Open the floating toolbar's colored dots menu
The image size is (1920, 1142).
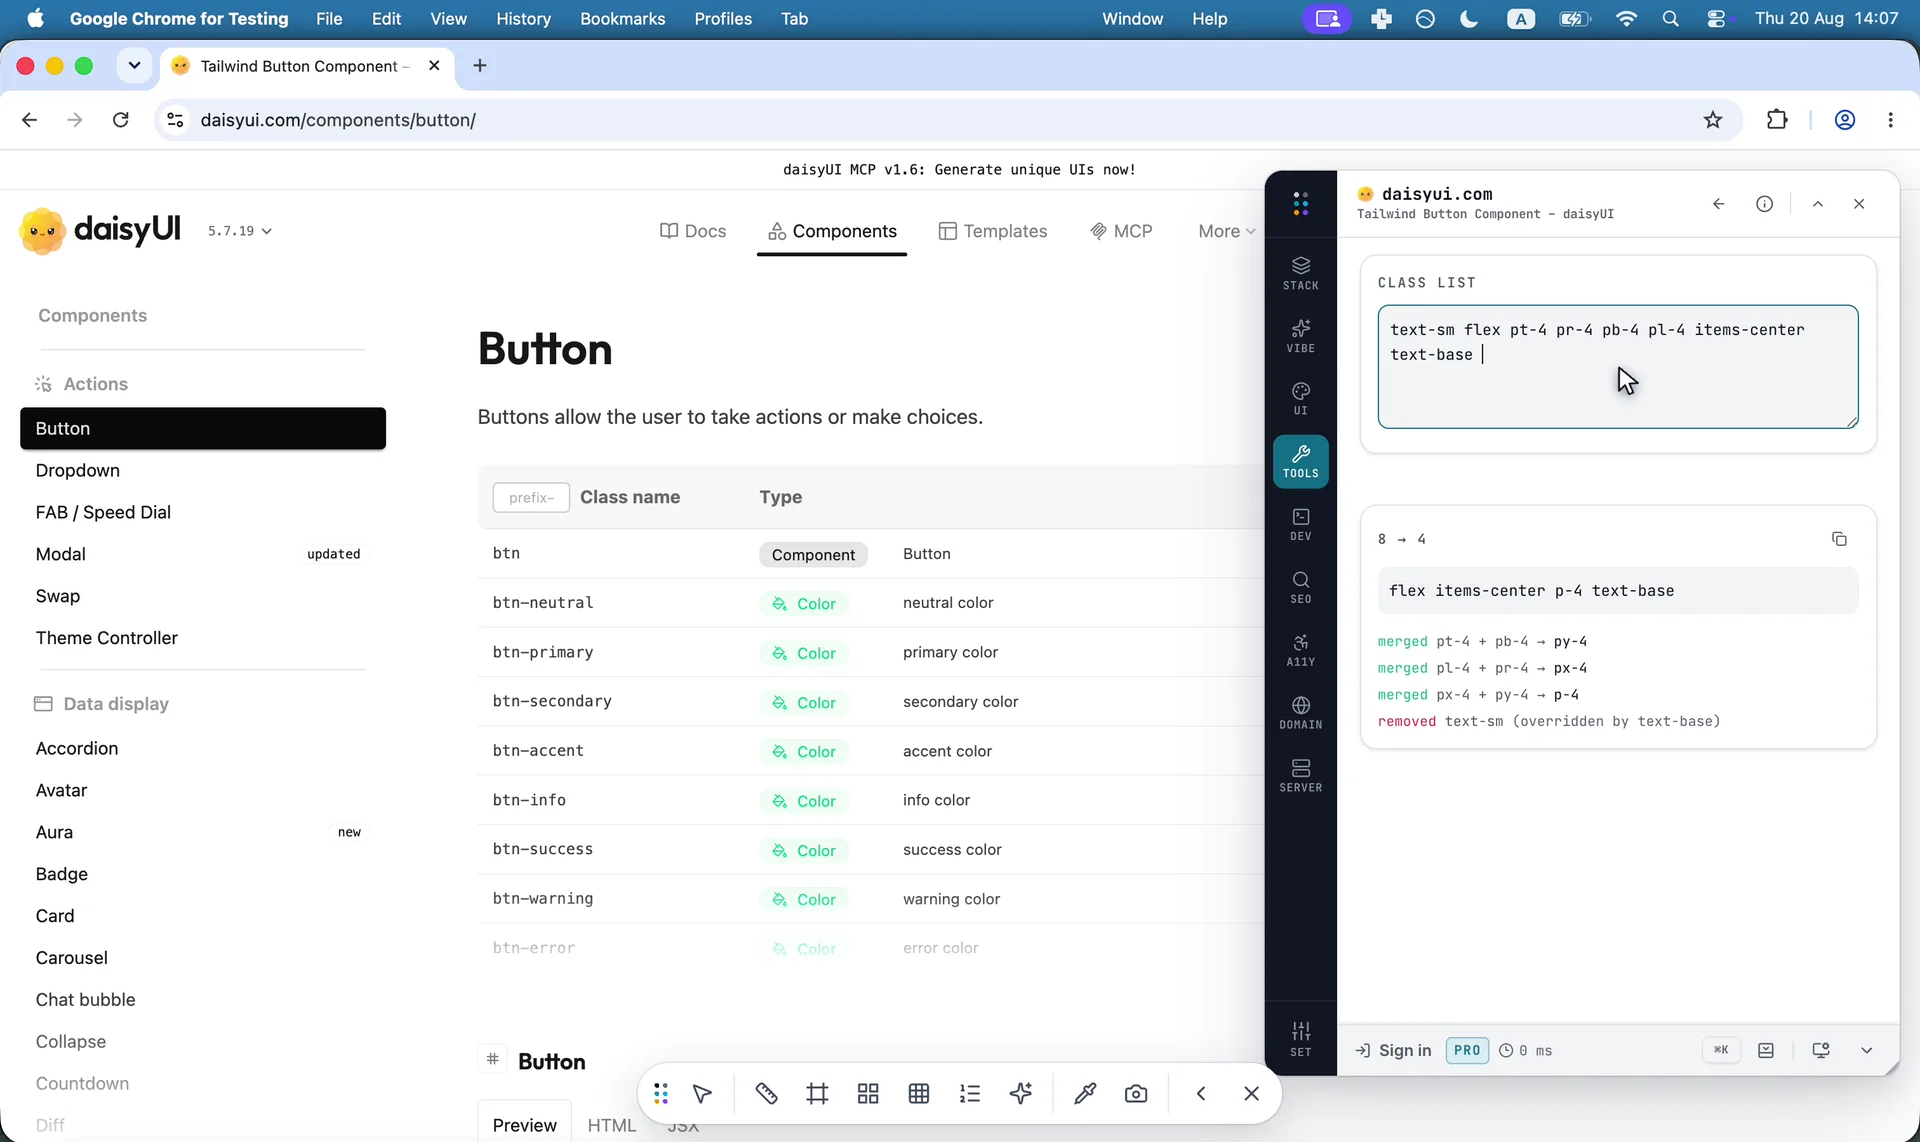coord(661,1094)
